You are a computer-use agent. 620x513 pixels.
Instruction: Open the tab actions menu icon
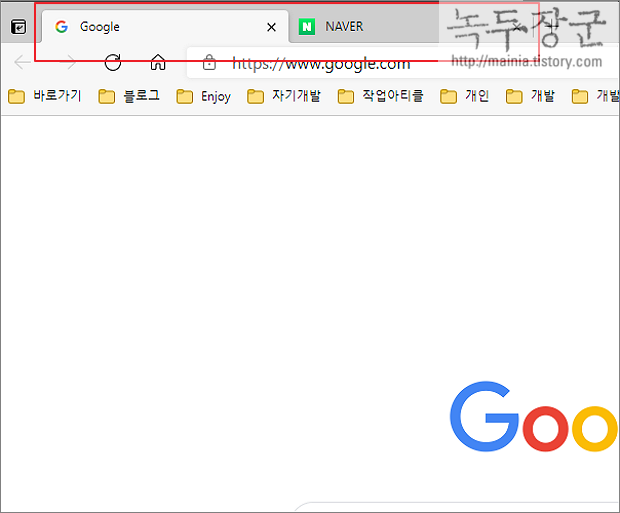tap(19, 27)
